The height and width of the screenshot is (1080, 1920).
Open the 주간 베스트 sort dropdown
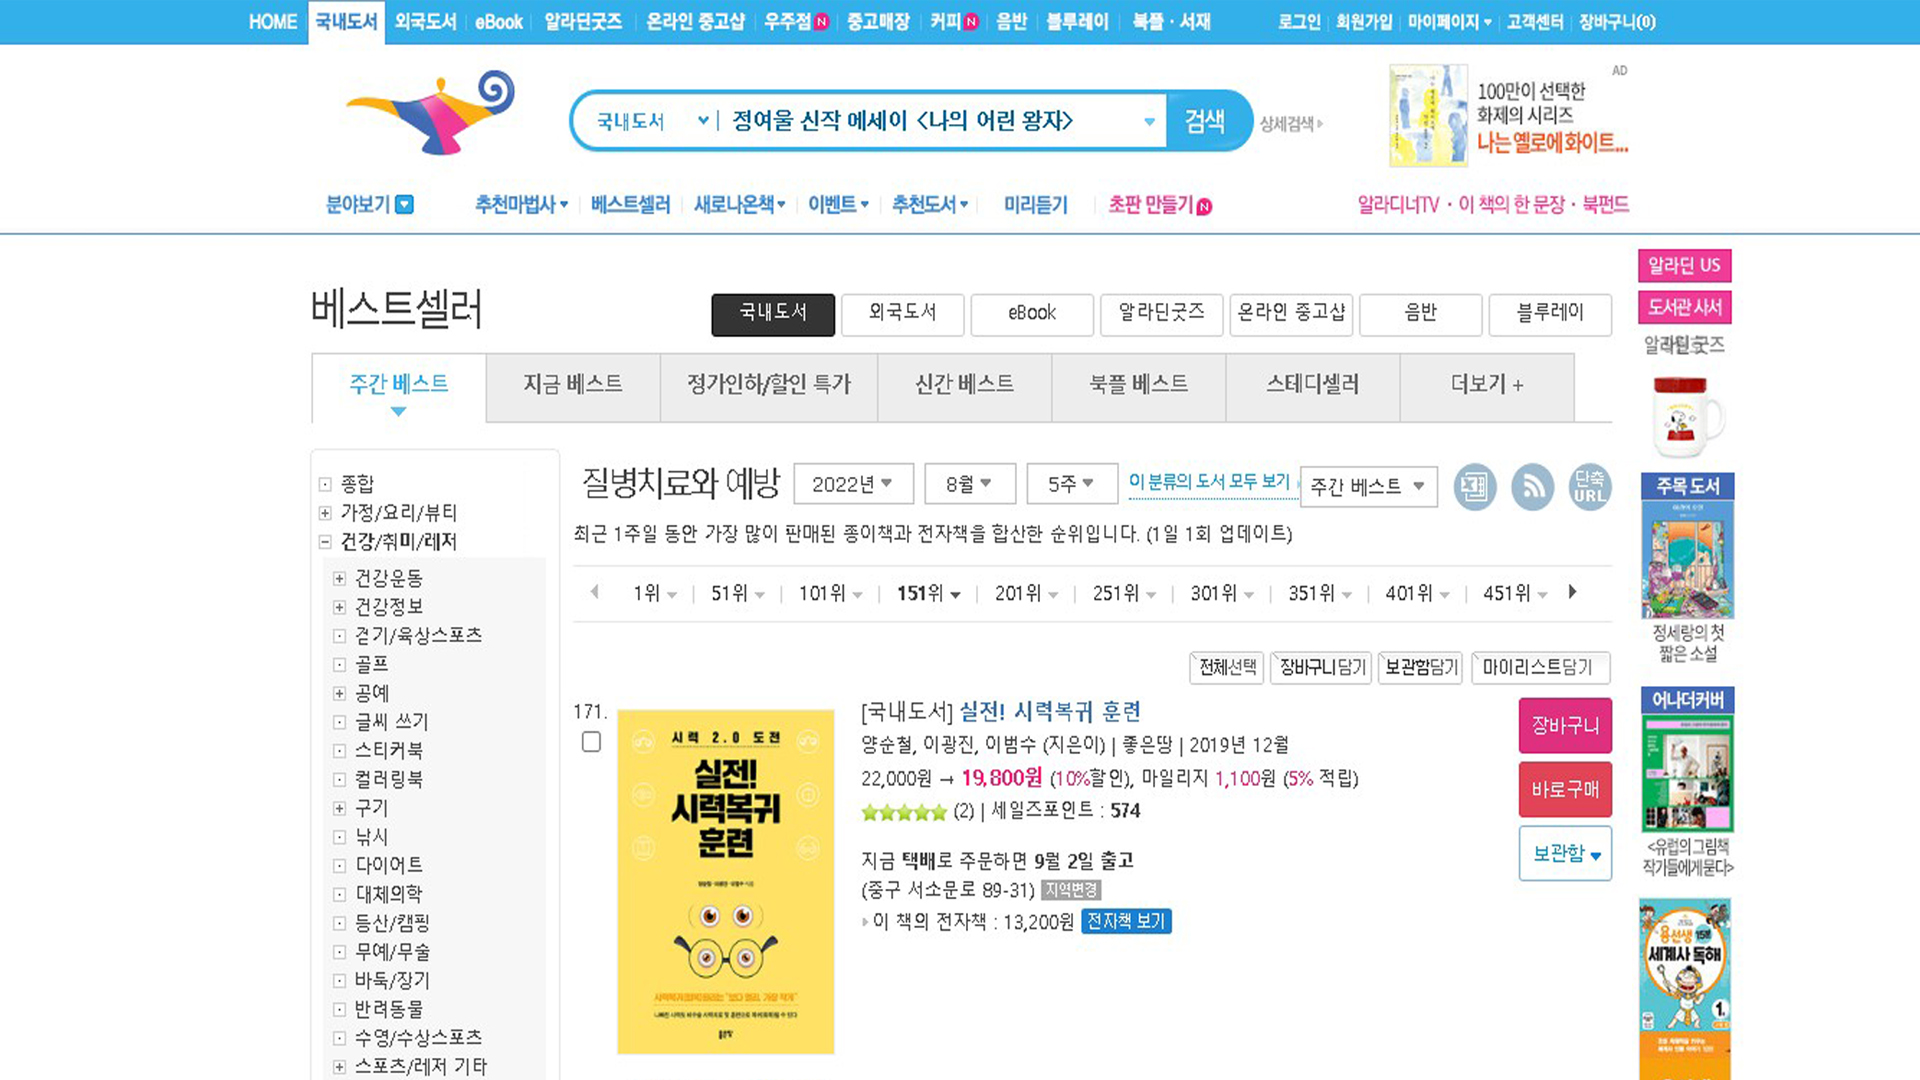[x=1367, y=487]
